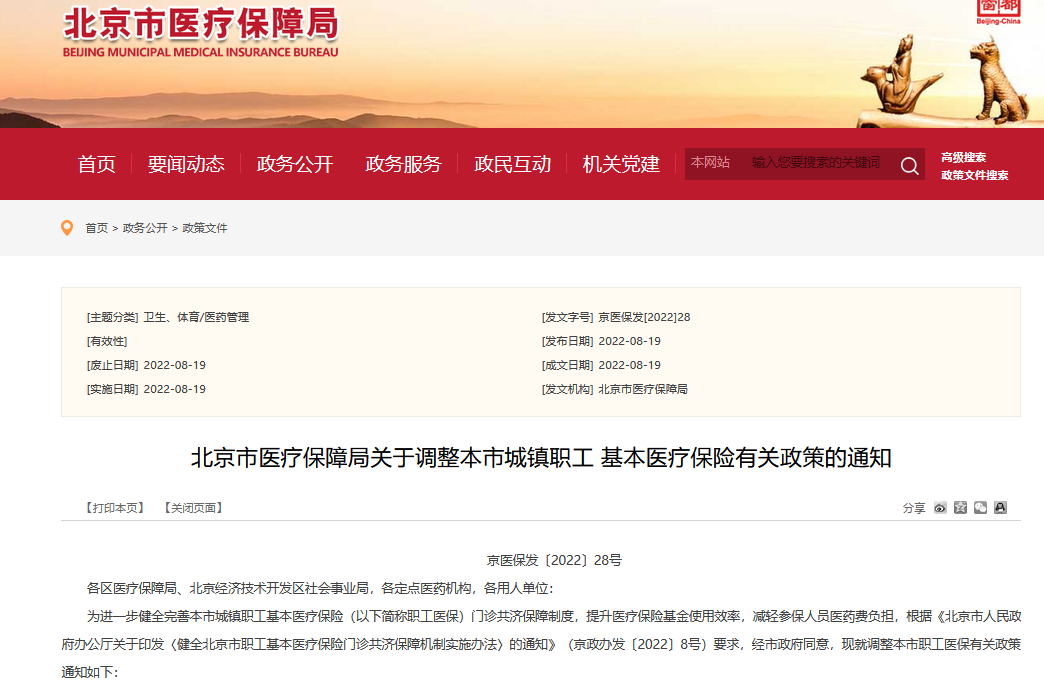Click the location pin icon in the breadcrumb

[x=65, y=228]
